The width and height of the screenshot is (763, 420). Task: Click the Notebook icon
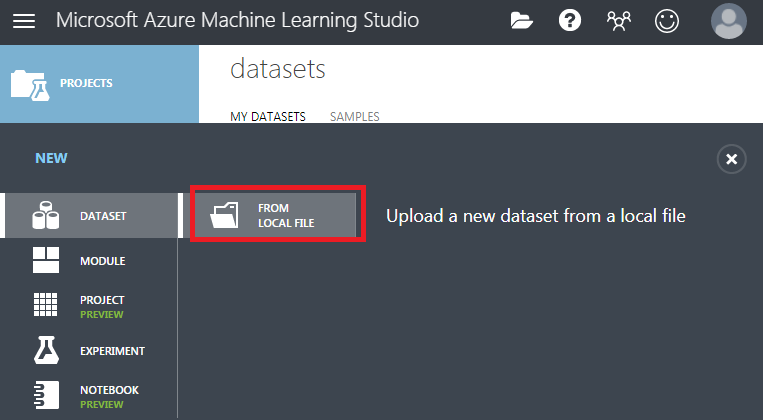[x=47, y=395]
